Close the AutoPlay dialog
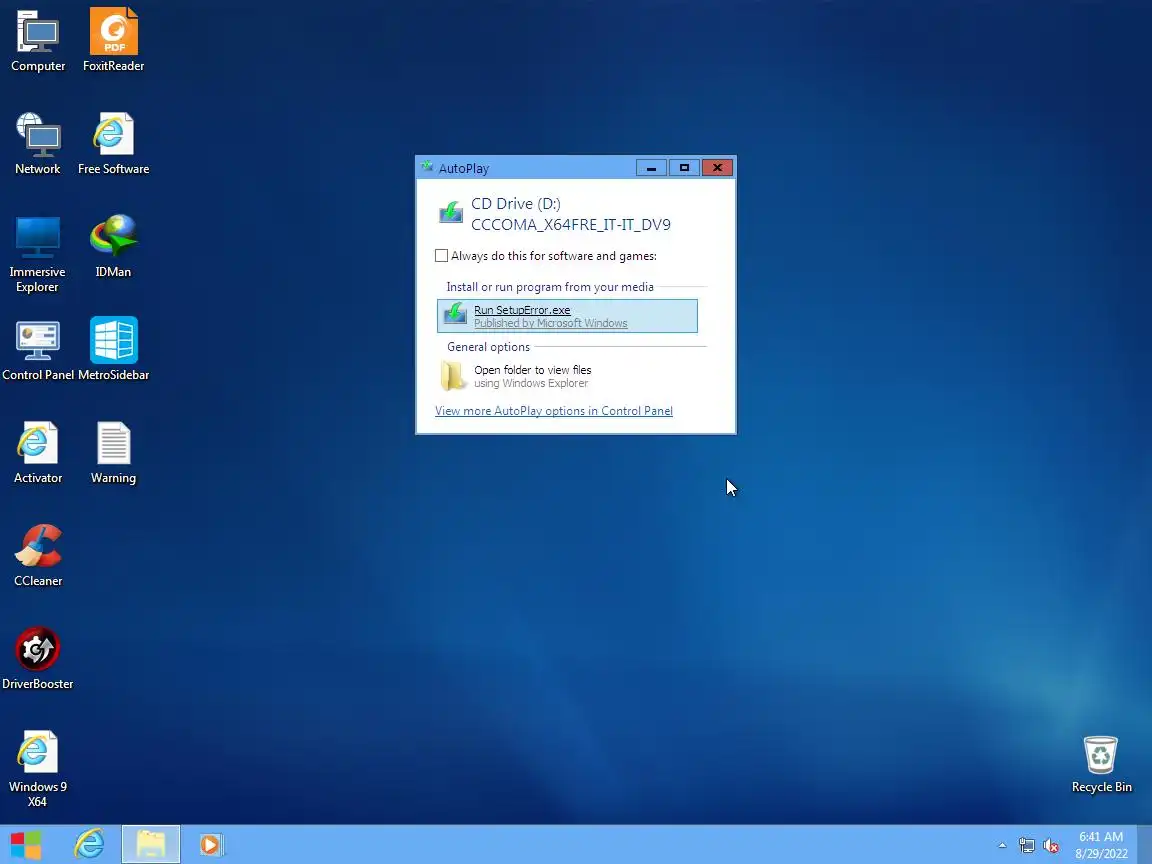This screenshot has width=1152, height=864. [x=717, y=168]
